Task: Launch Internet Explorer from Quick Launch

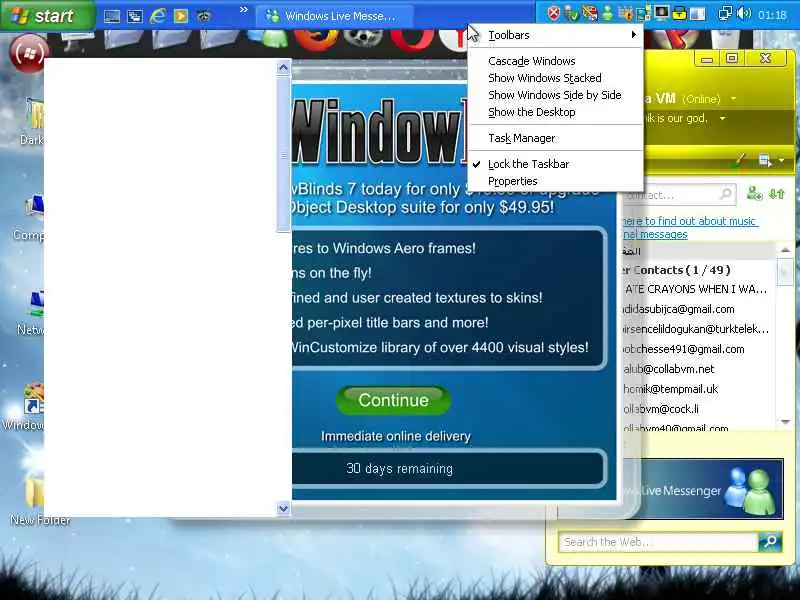Action: point(158,16)
